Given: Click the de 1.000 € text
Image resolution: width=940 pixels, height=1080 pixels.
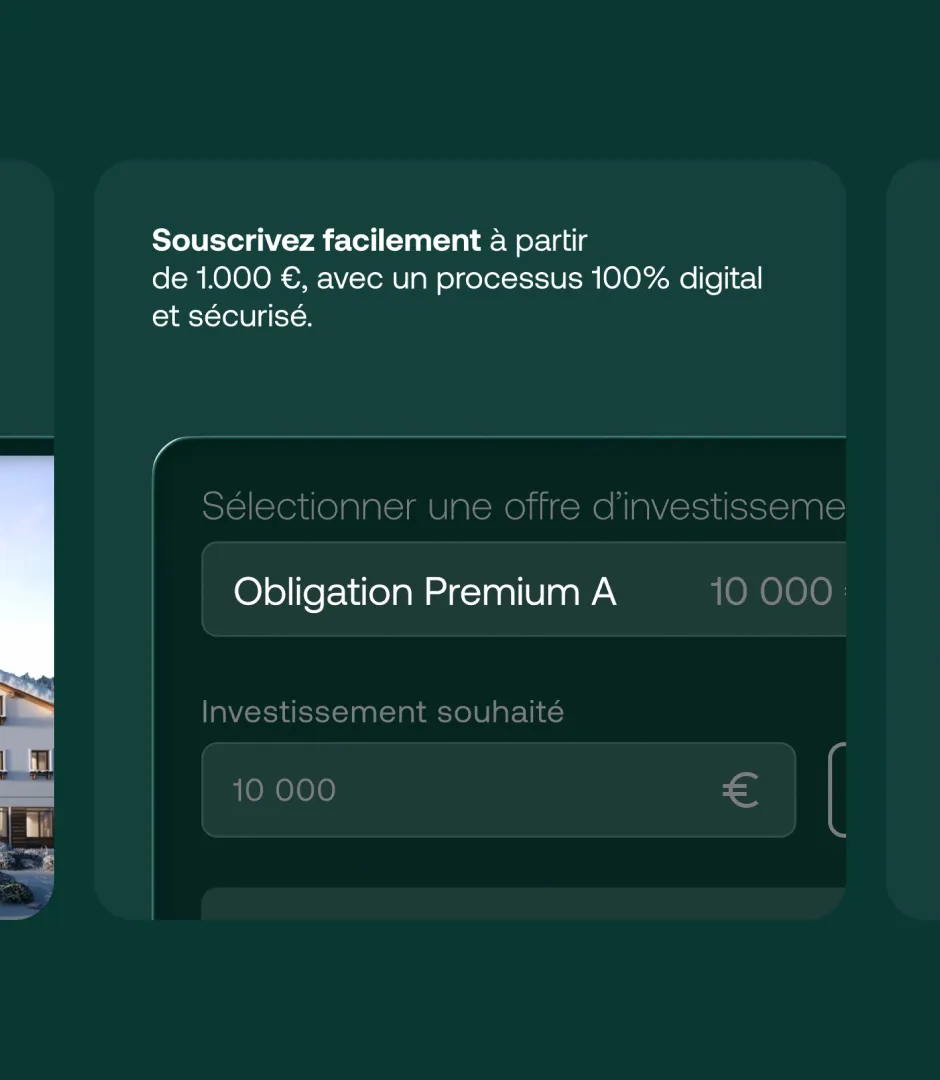Looking at the screenshot, I should (229, 278).
